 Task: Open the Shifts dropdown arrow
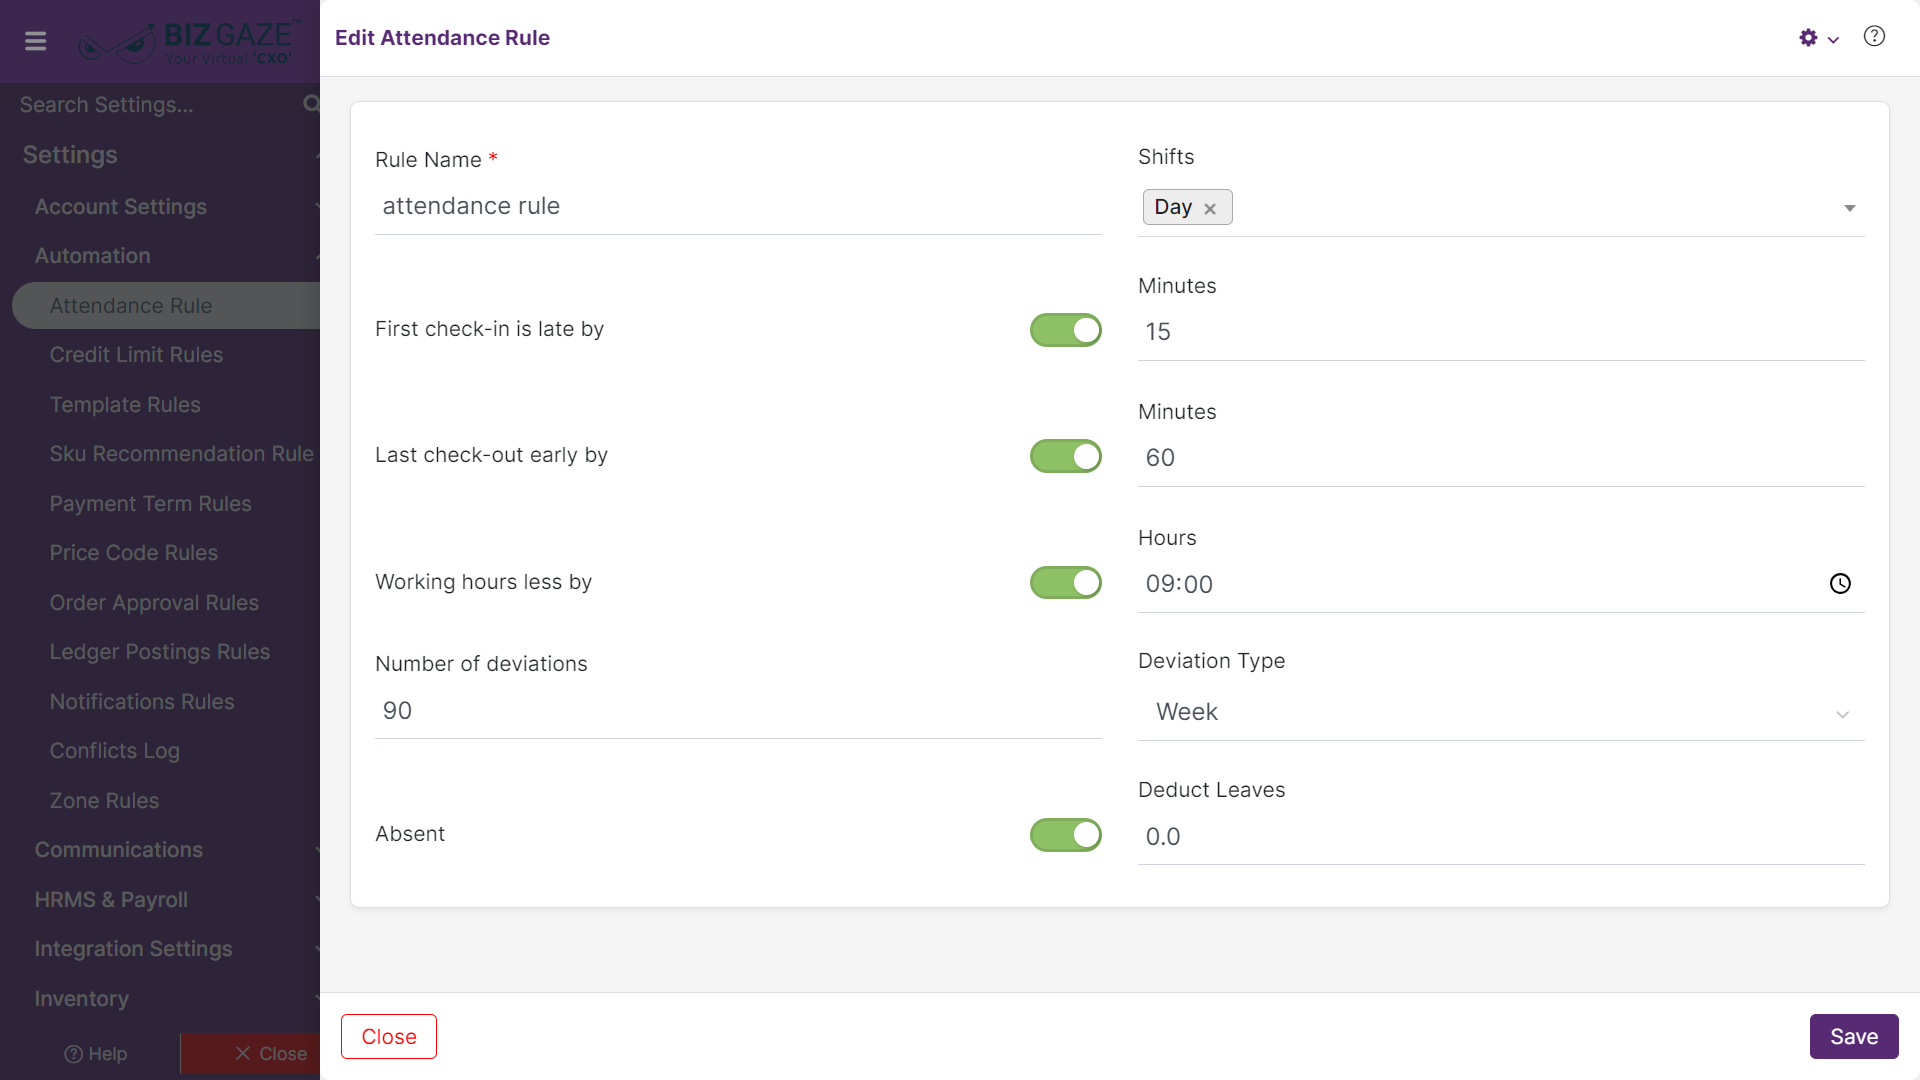[x=1849, y=208]
